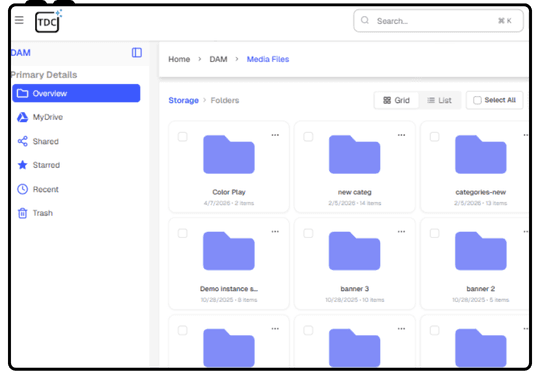Select the banner 3 folder checkbox
Image resolution: width=540 pixels, height=384 pixels.
click(x=308, y=233)
